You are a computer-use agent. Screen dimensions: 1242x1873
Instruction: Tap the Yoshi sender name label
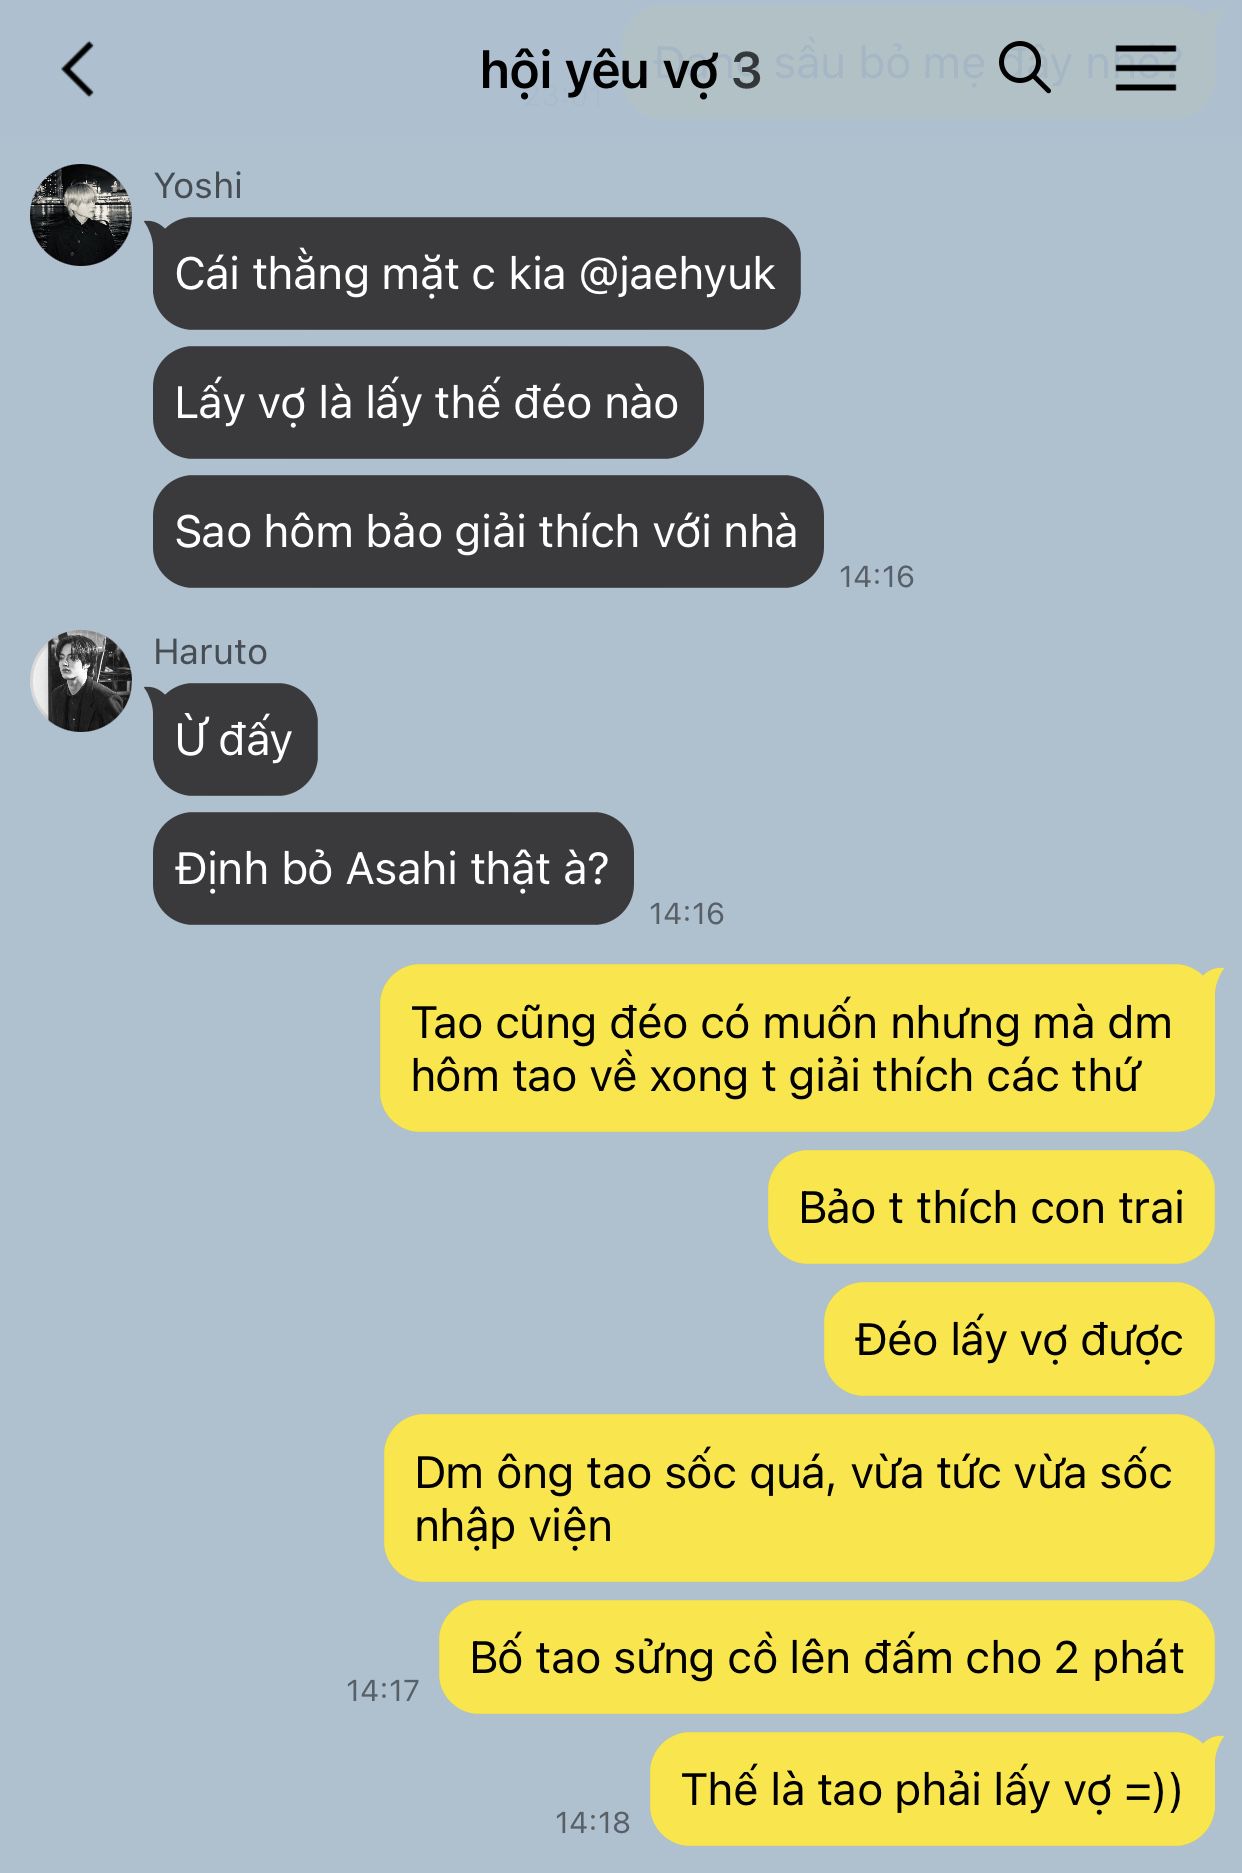point(198,186)
